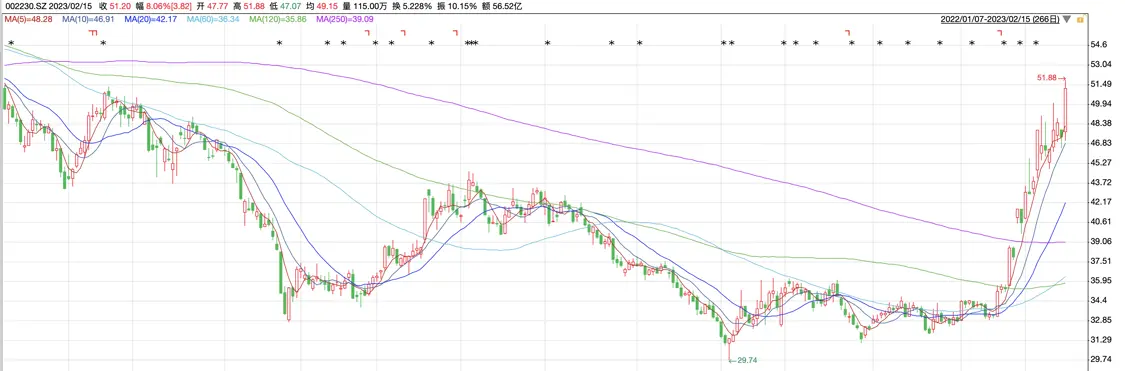
Task: Open the date range dropdown triangle
Action: (1067, 19)
